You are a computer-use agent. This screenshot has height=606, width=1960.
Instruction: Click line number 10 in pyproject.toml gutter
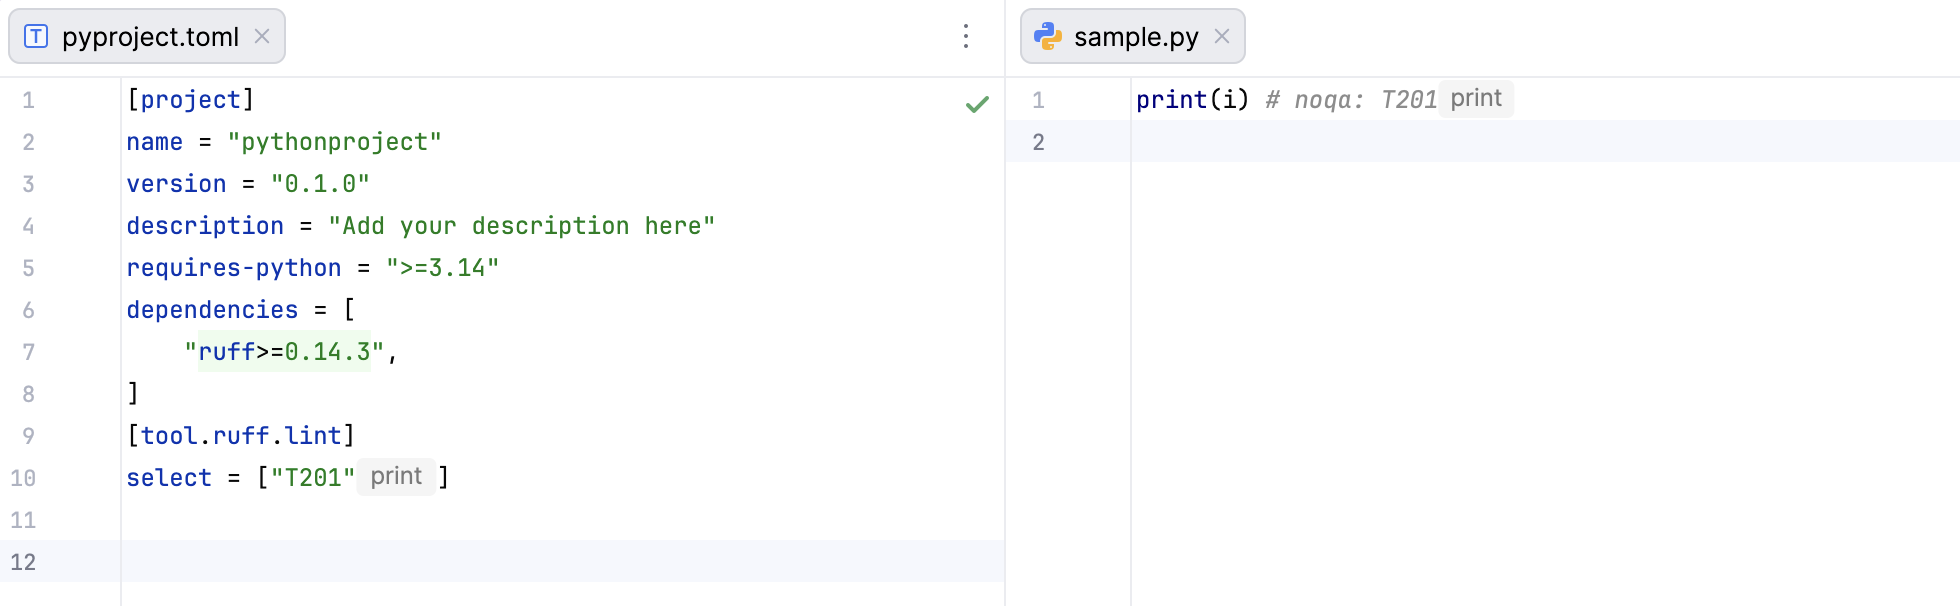(23, 478)
